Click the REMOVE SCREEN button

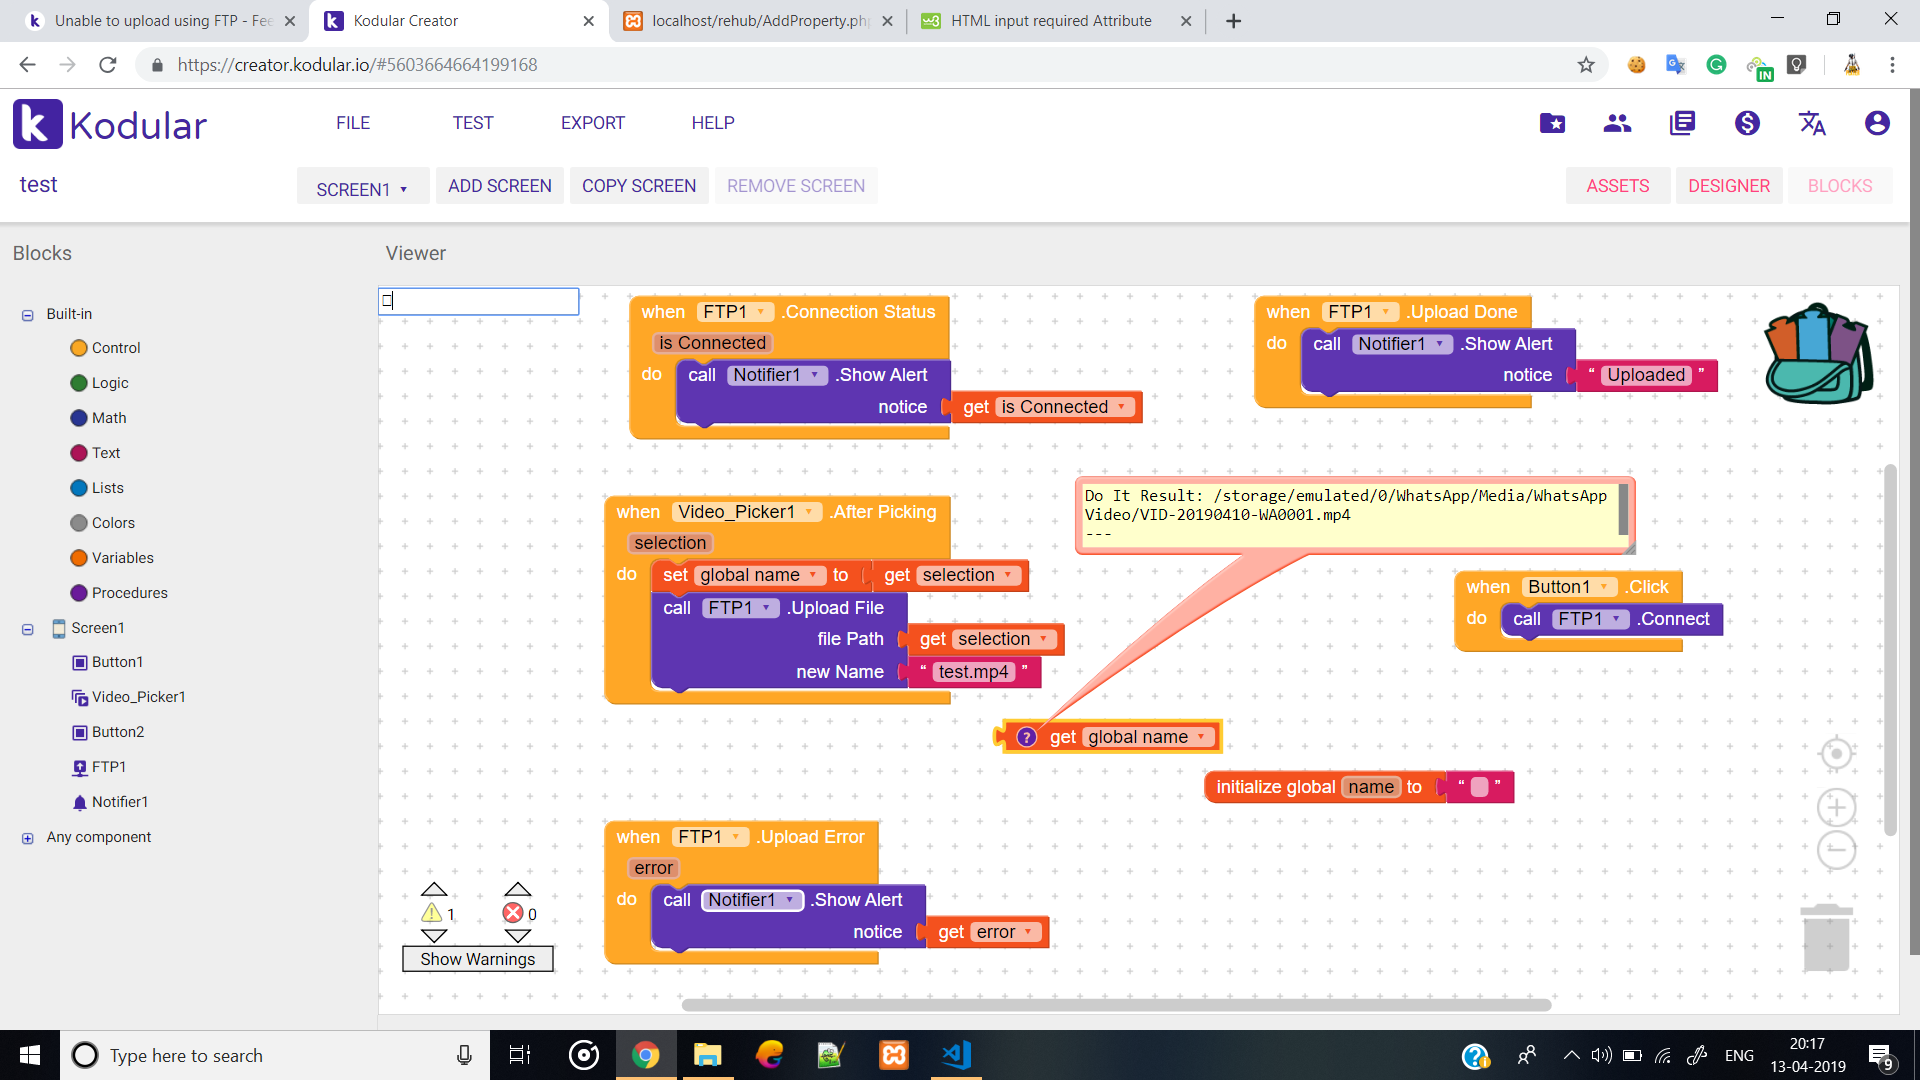tap(796, 186)
